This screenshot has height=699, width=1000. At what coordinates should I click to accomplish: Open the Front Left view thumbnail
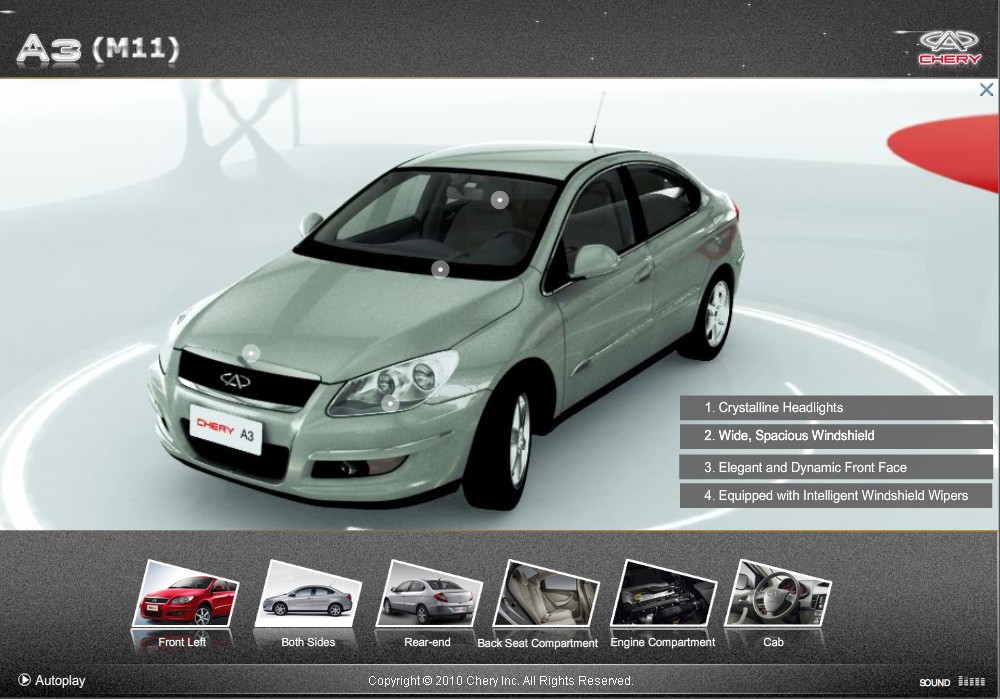click(185, 594)
